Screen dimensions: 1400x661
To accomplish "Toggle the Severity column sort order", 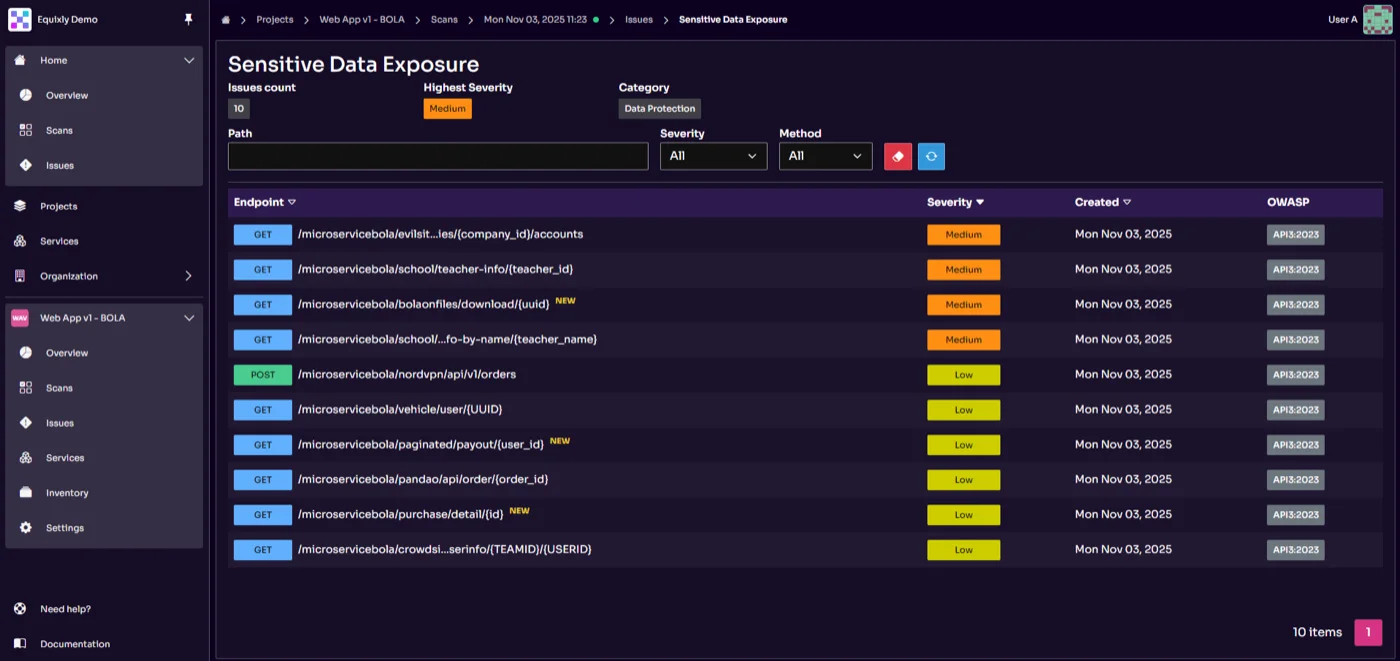I will 982,202.
